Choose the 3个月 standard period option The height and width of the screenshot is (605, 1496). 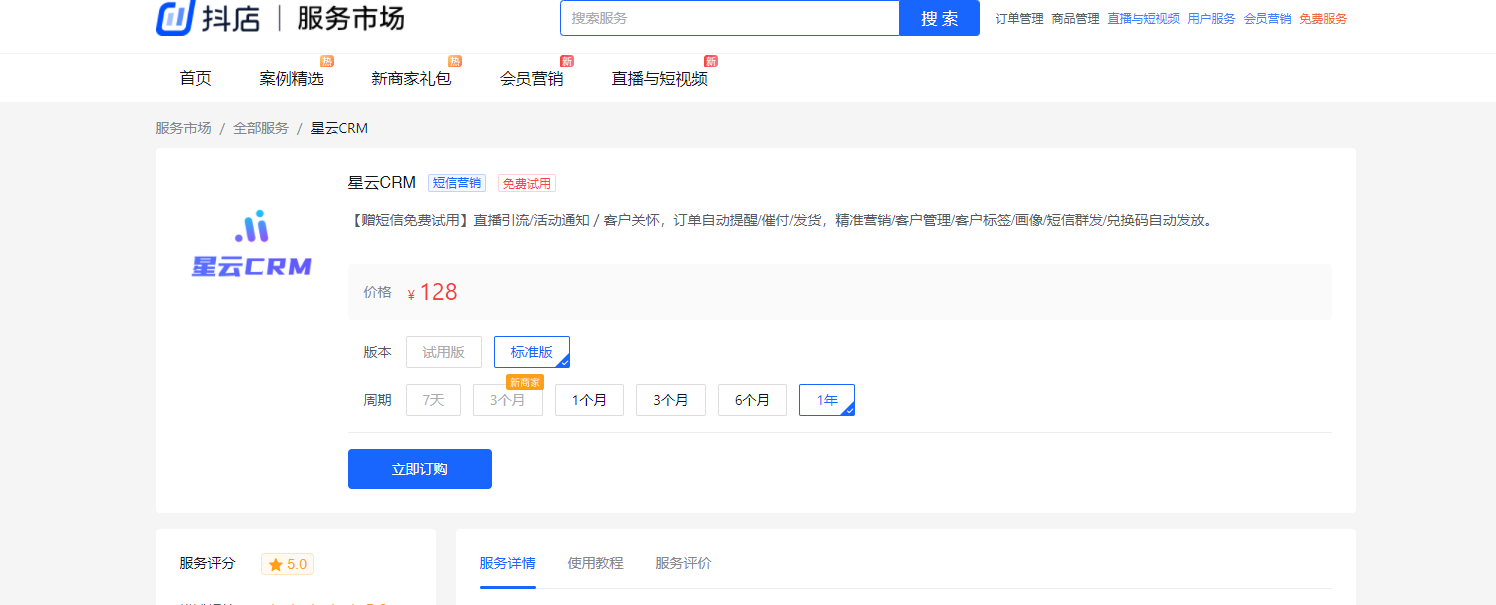(670, 400)
